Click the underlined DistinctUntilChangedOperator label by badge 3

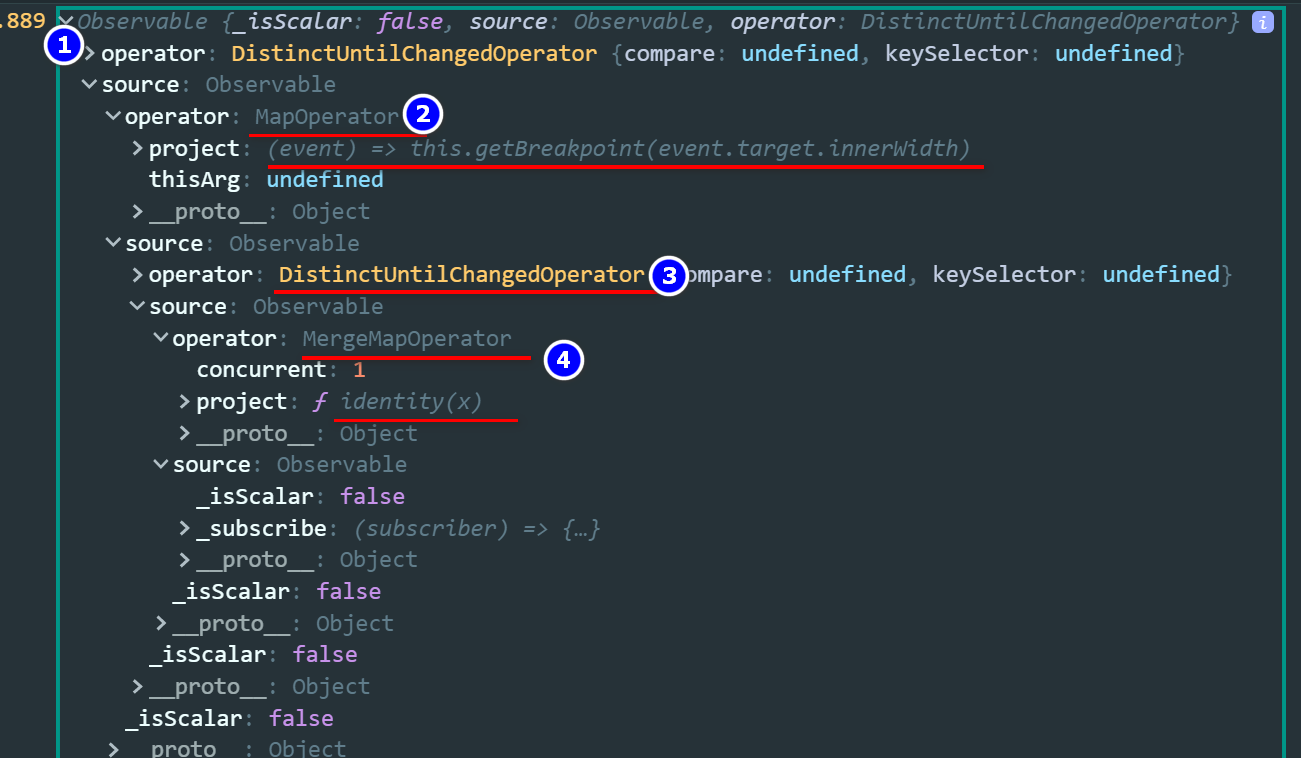click(461, 275)
